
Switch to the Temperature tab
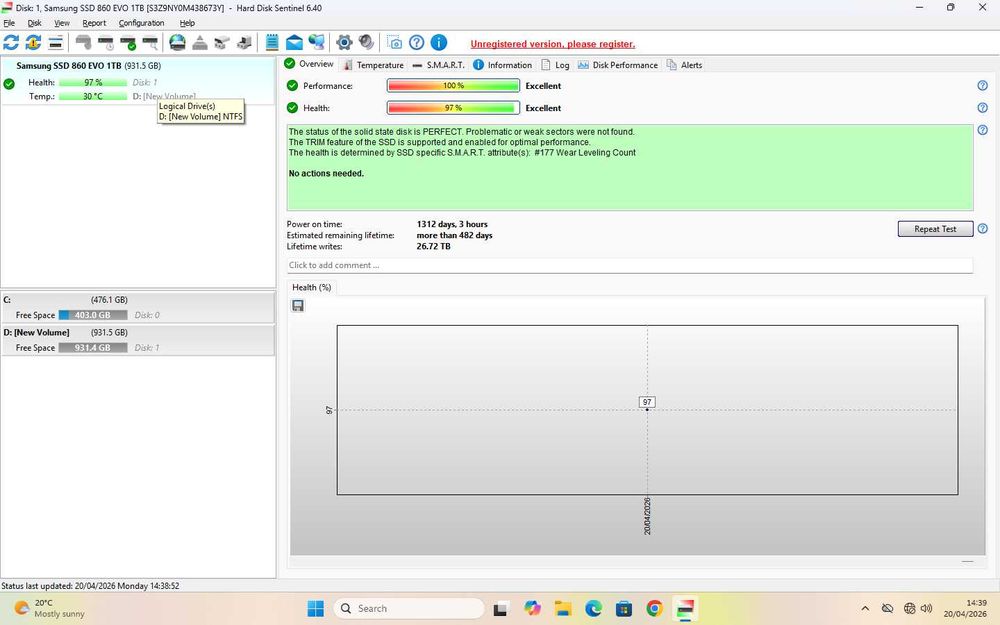pos(373,65)
